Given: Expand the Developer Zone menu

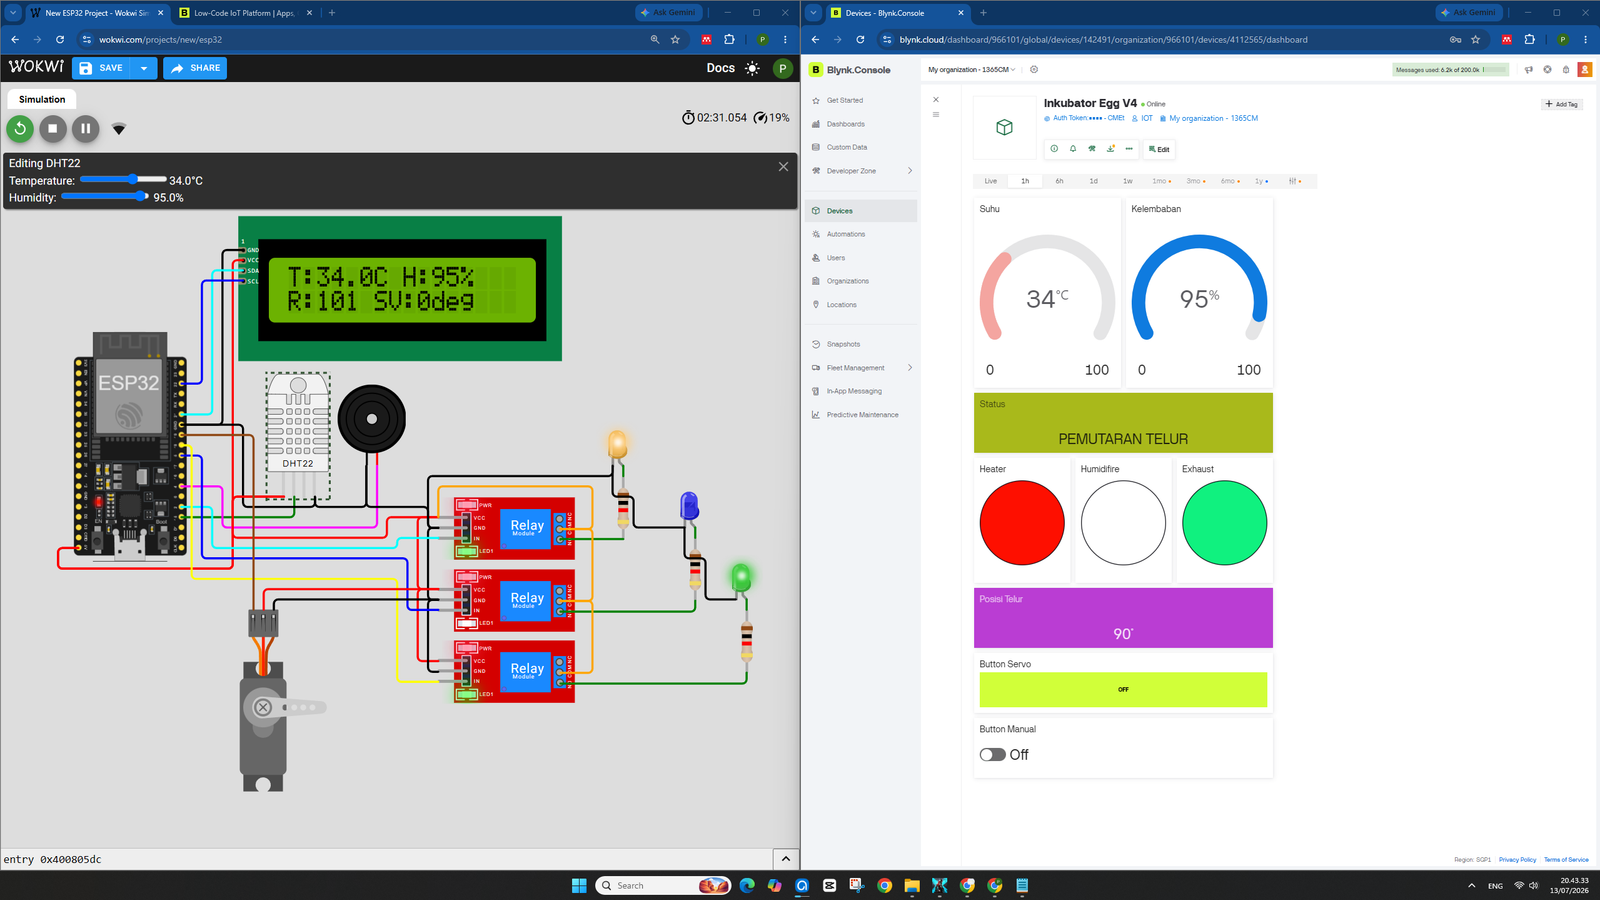Looking at the screenshot, I should pos(861,171).
